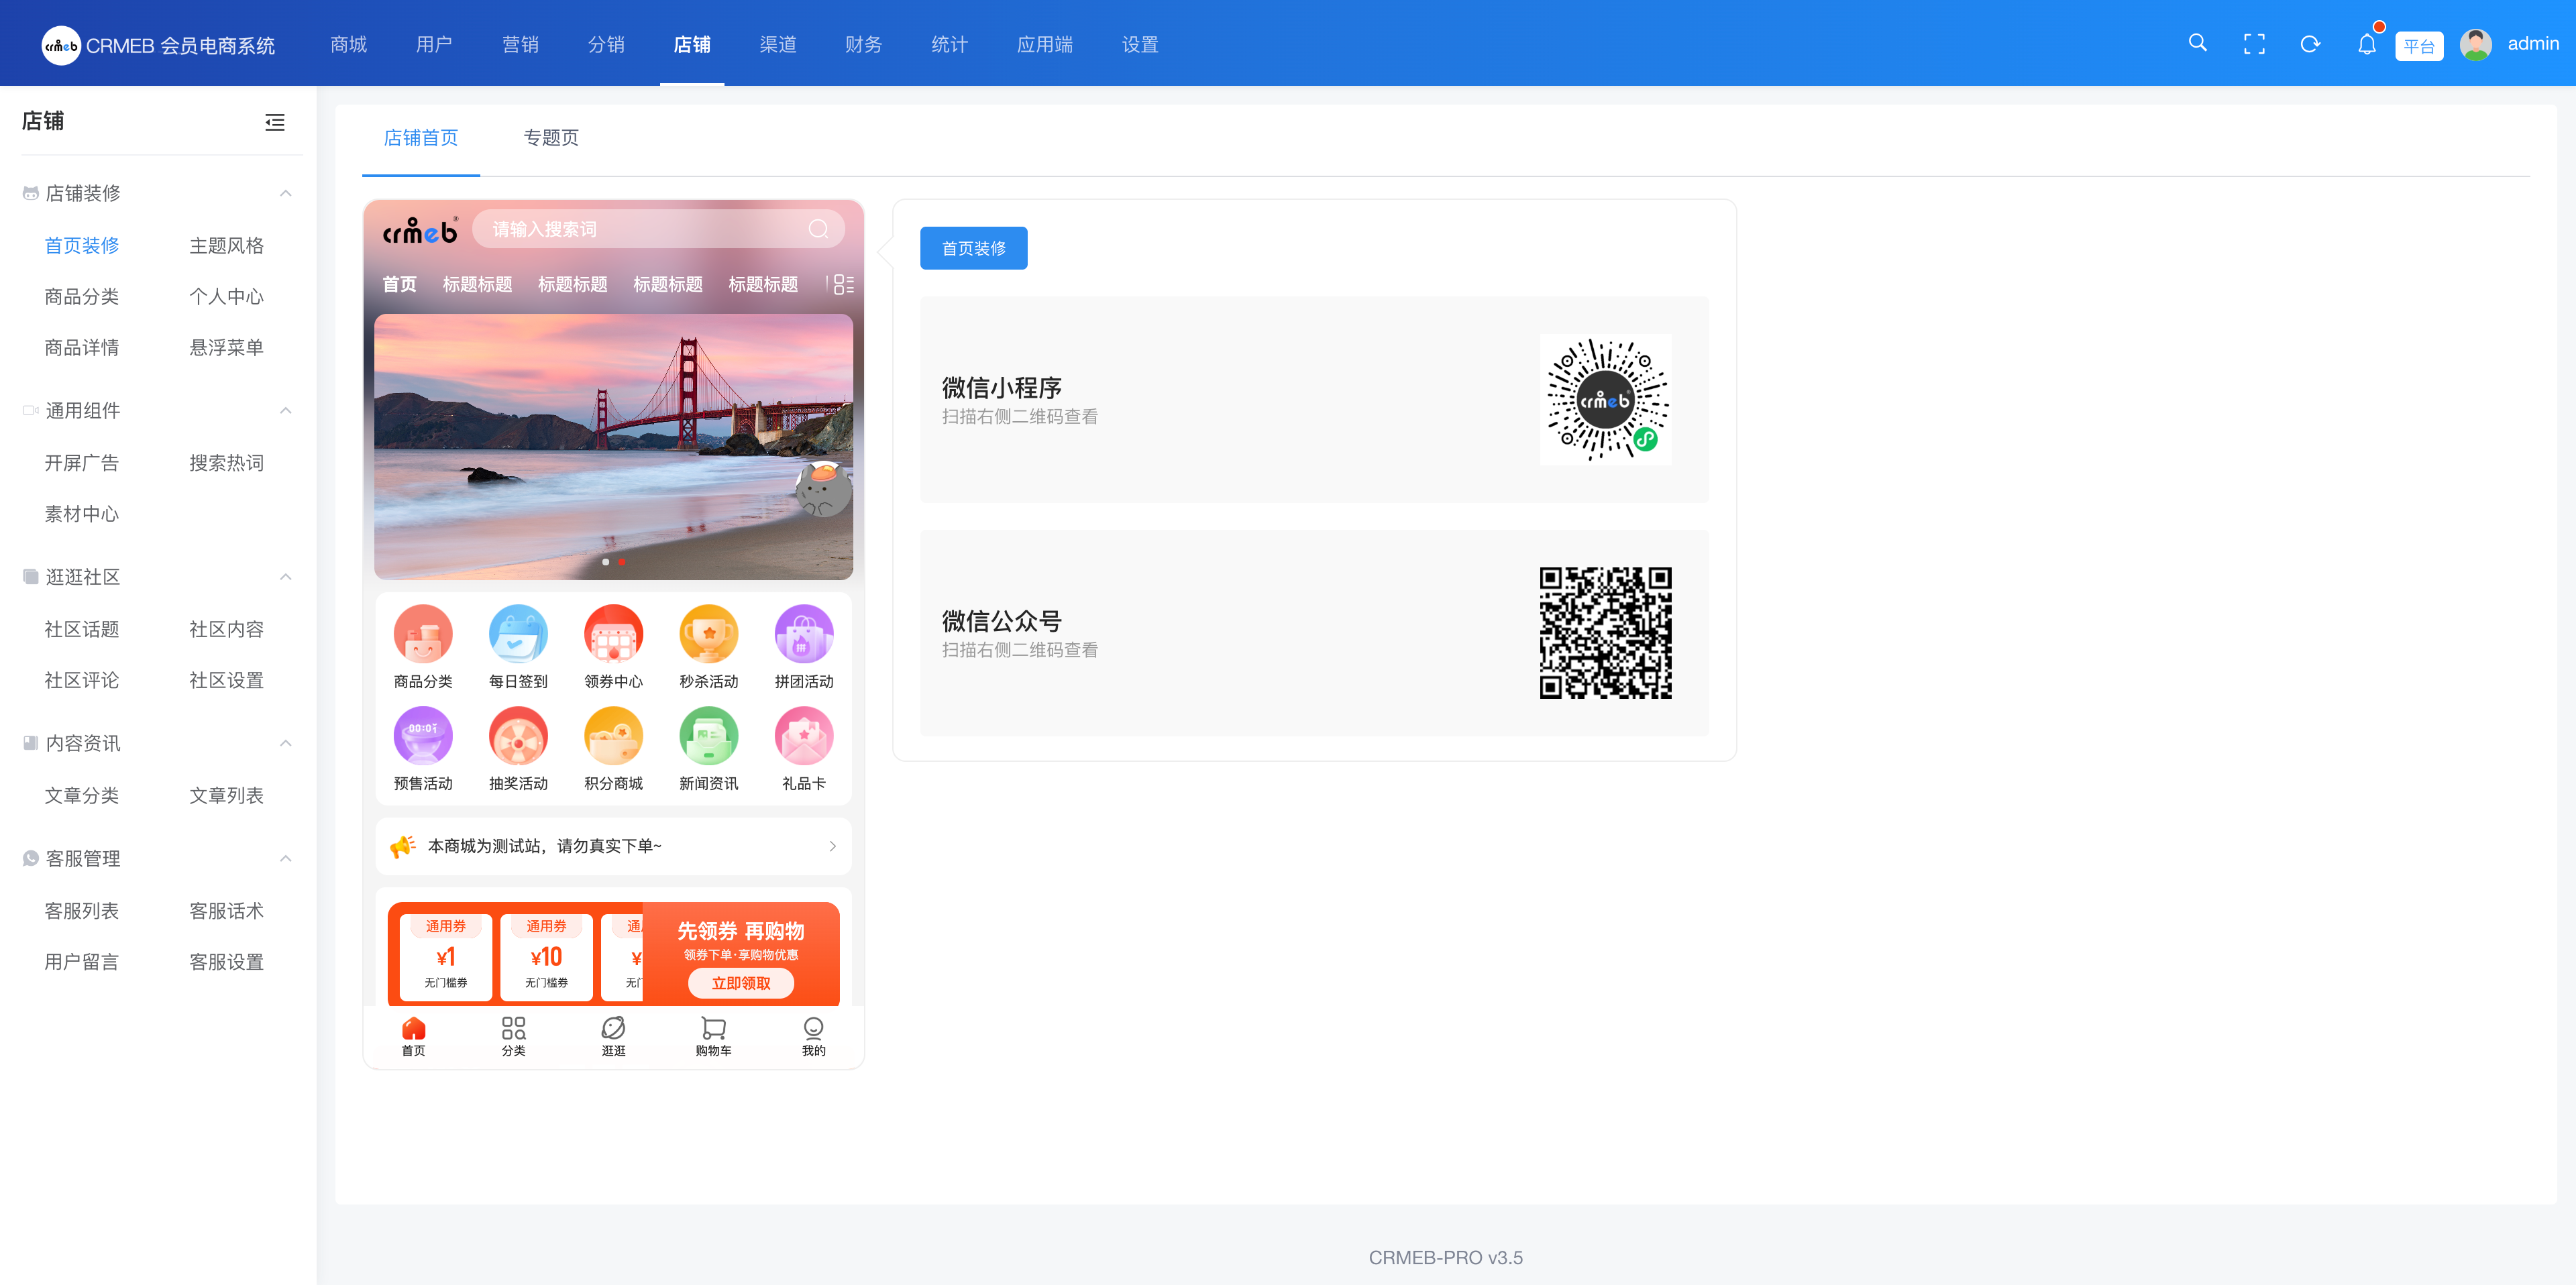Switch to the 专题页 tab
Image resolution: width=2576 pixels, height=1285 pixels.
pos(551,138)
